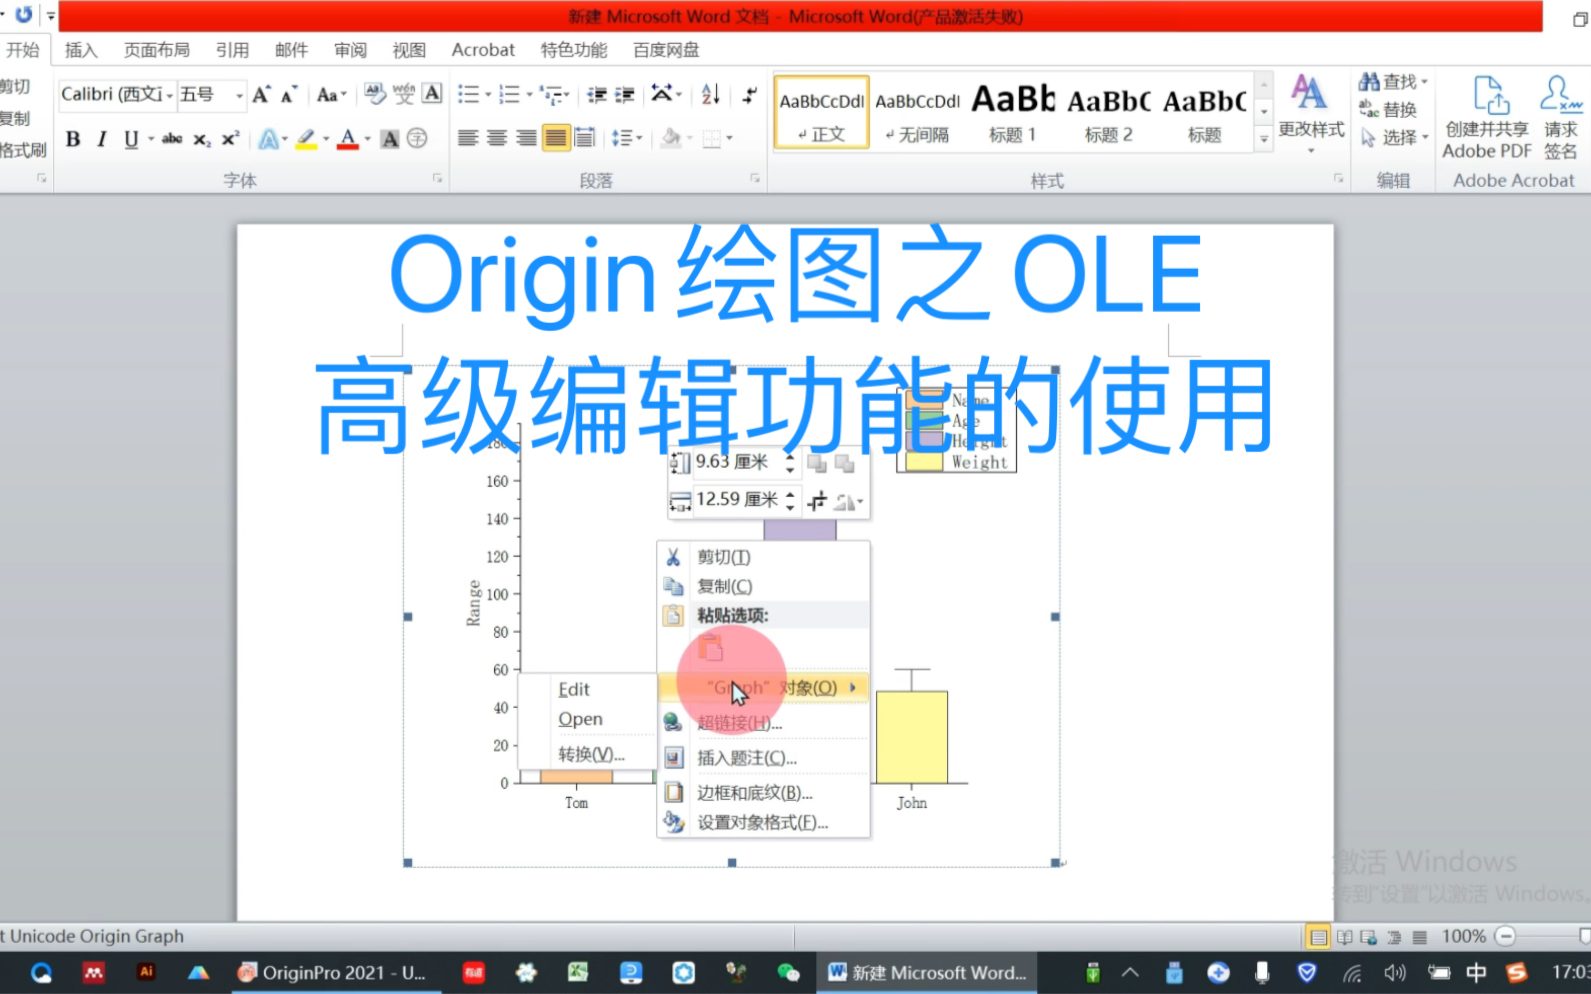This screenshot has width=1591, height=994.
Task: Choose Format Object menu item
Action: point(763,822)
